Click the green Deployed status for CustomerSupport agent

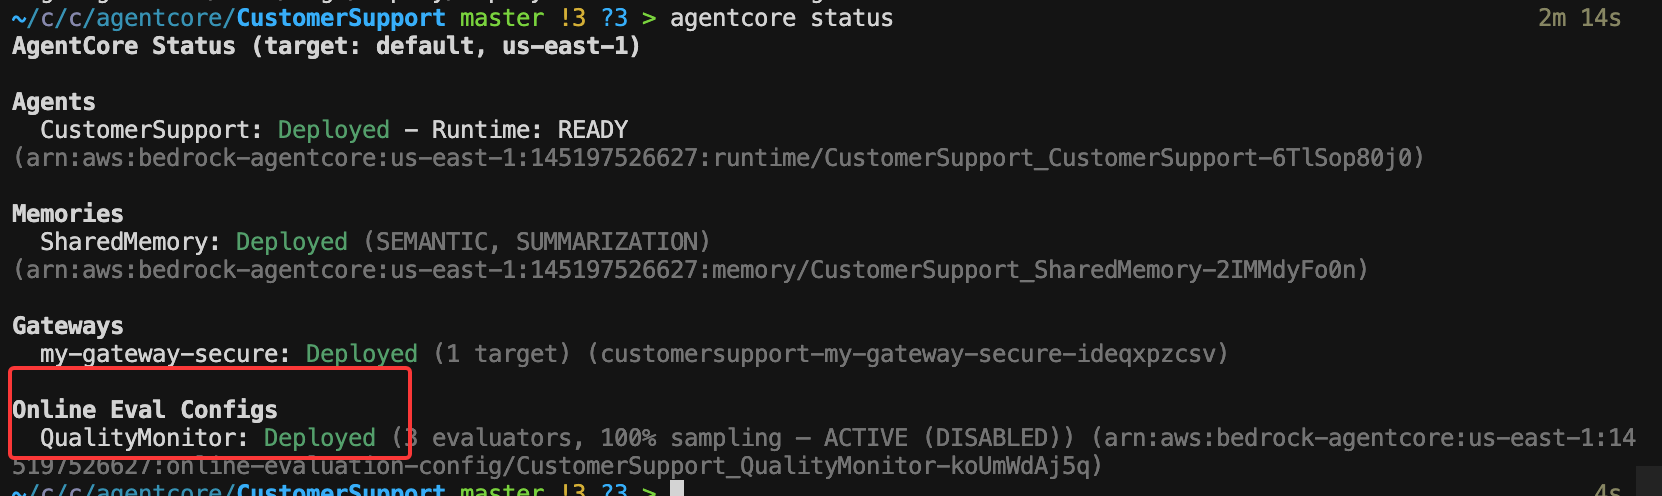point(333,130)
